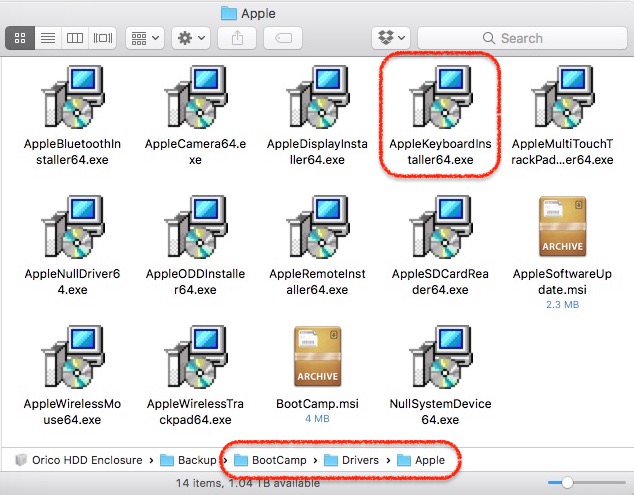Click the Apple folder icon in title bar
The image size is (634, 495).
point(229,13)
